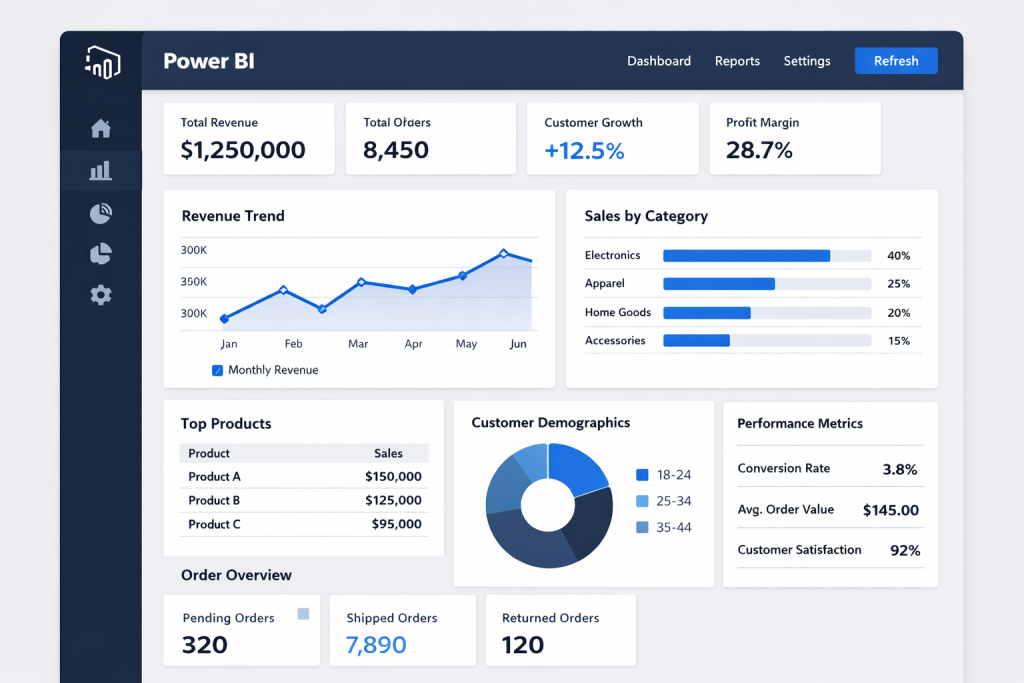The height and width of the screenshot is (683, 1024).
Task: Open the Dashboard menu item
Action: 659,61
